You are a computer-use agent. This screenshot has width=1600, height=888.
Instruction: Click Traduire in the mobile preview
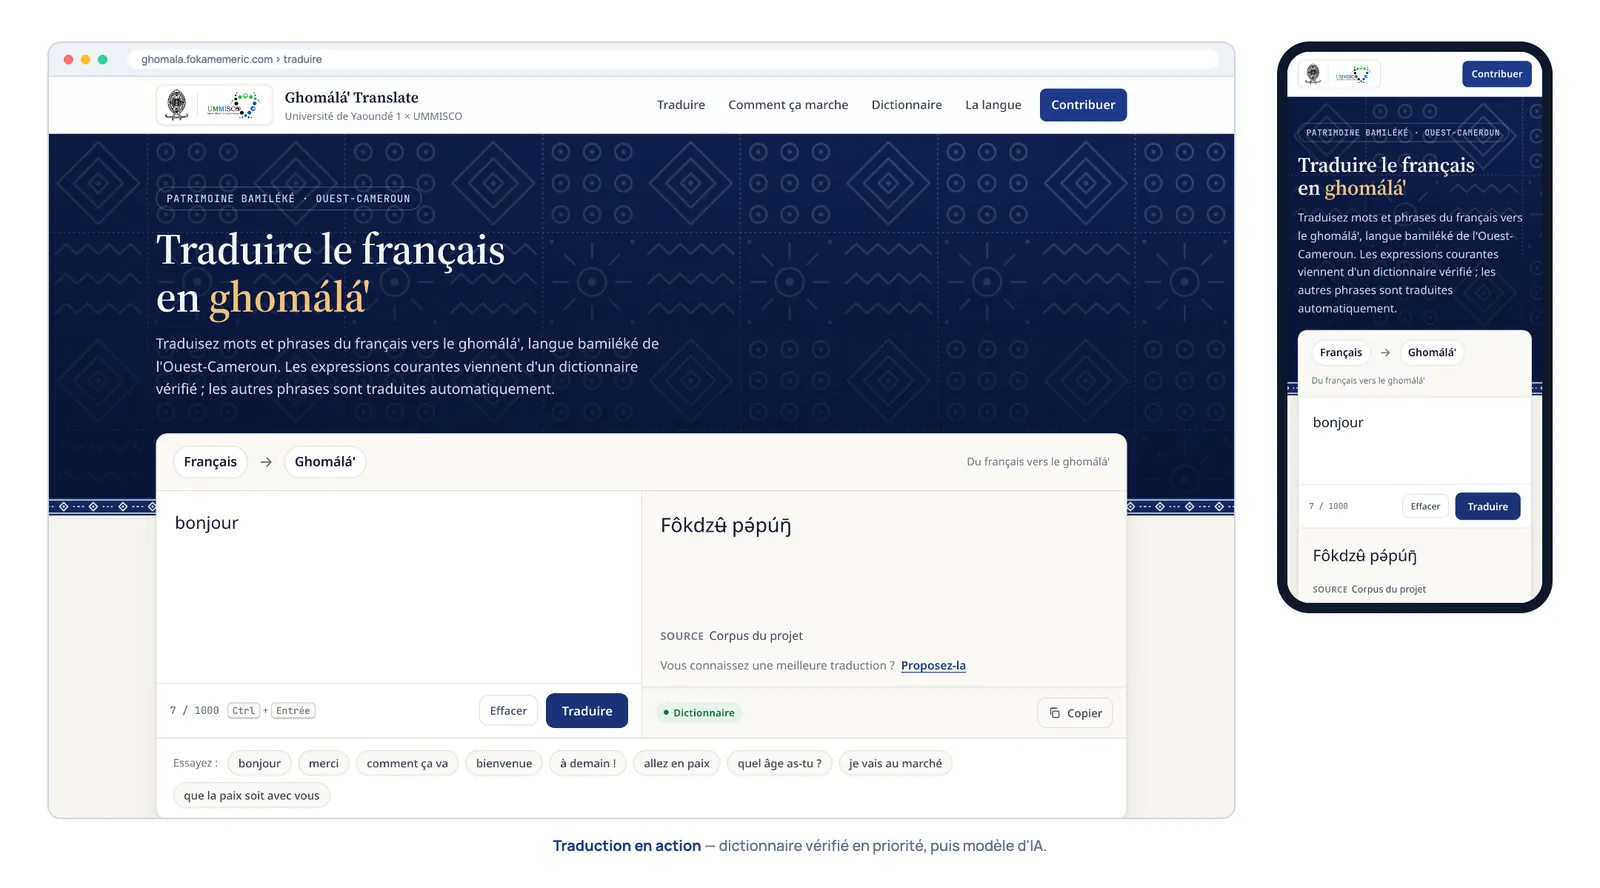(1487, 507)
